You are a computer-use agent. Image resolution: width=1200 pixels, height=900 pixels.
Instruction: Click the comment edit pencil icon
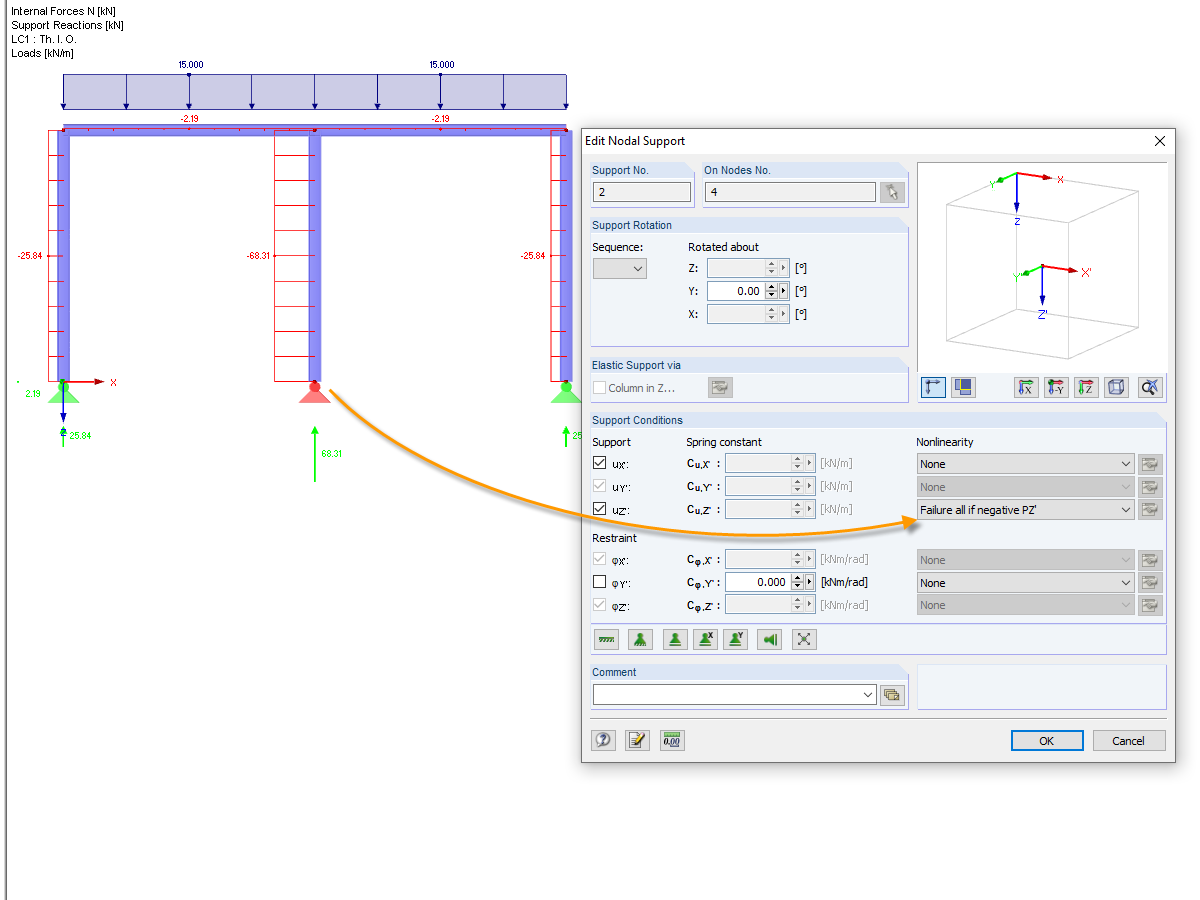coord(637,740)
